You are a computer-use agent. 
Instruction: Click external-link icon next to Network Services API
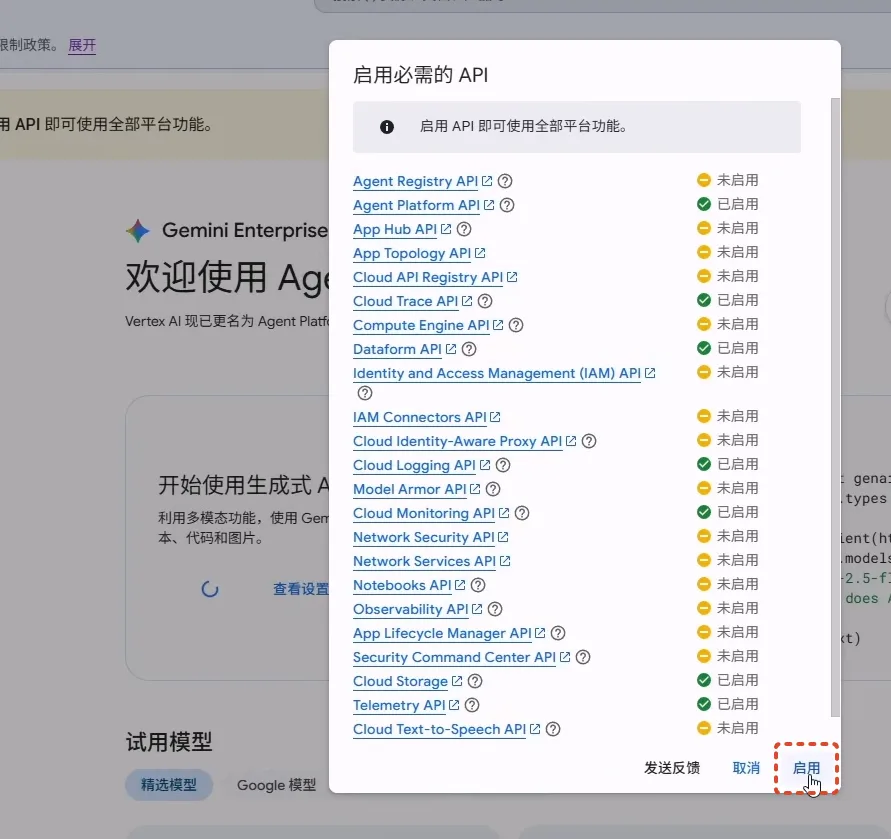(x=505, y=561)
